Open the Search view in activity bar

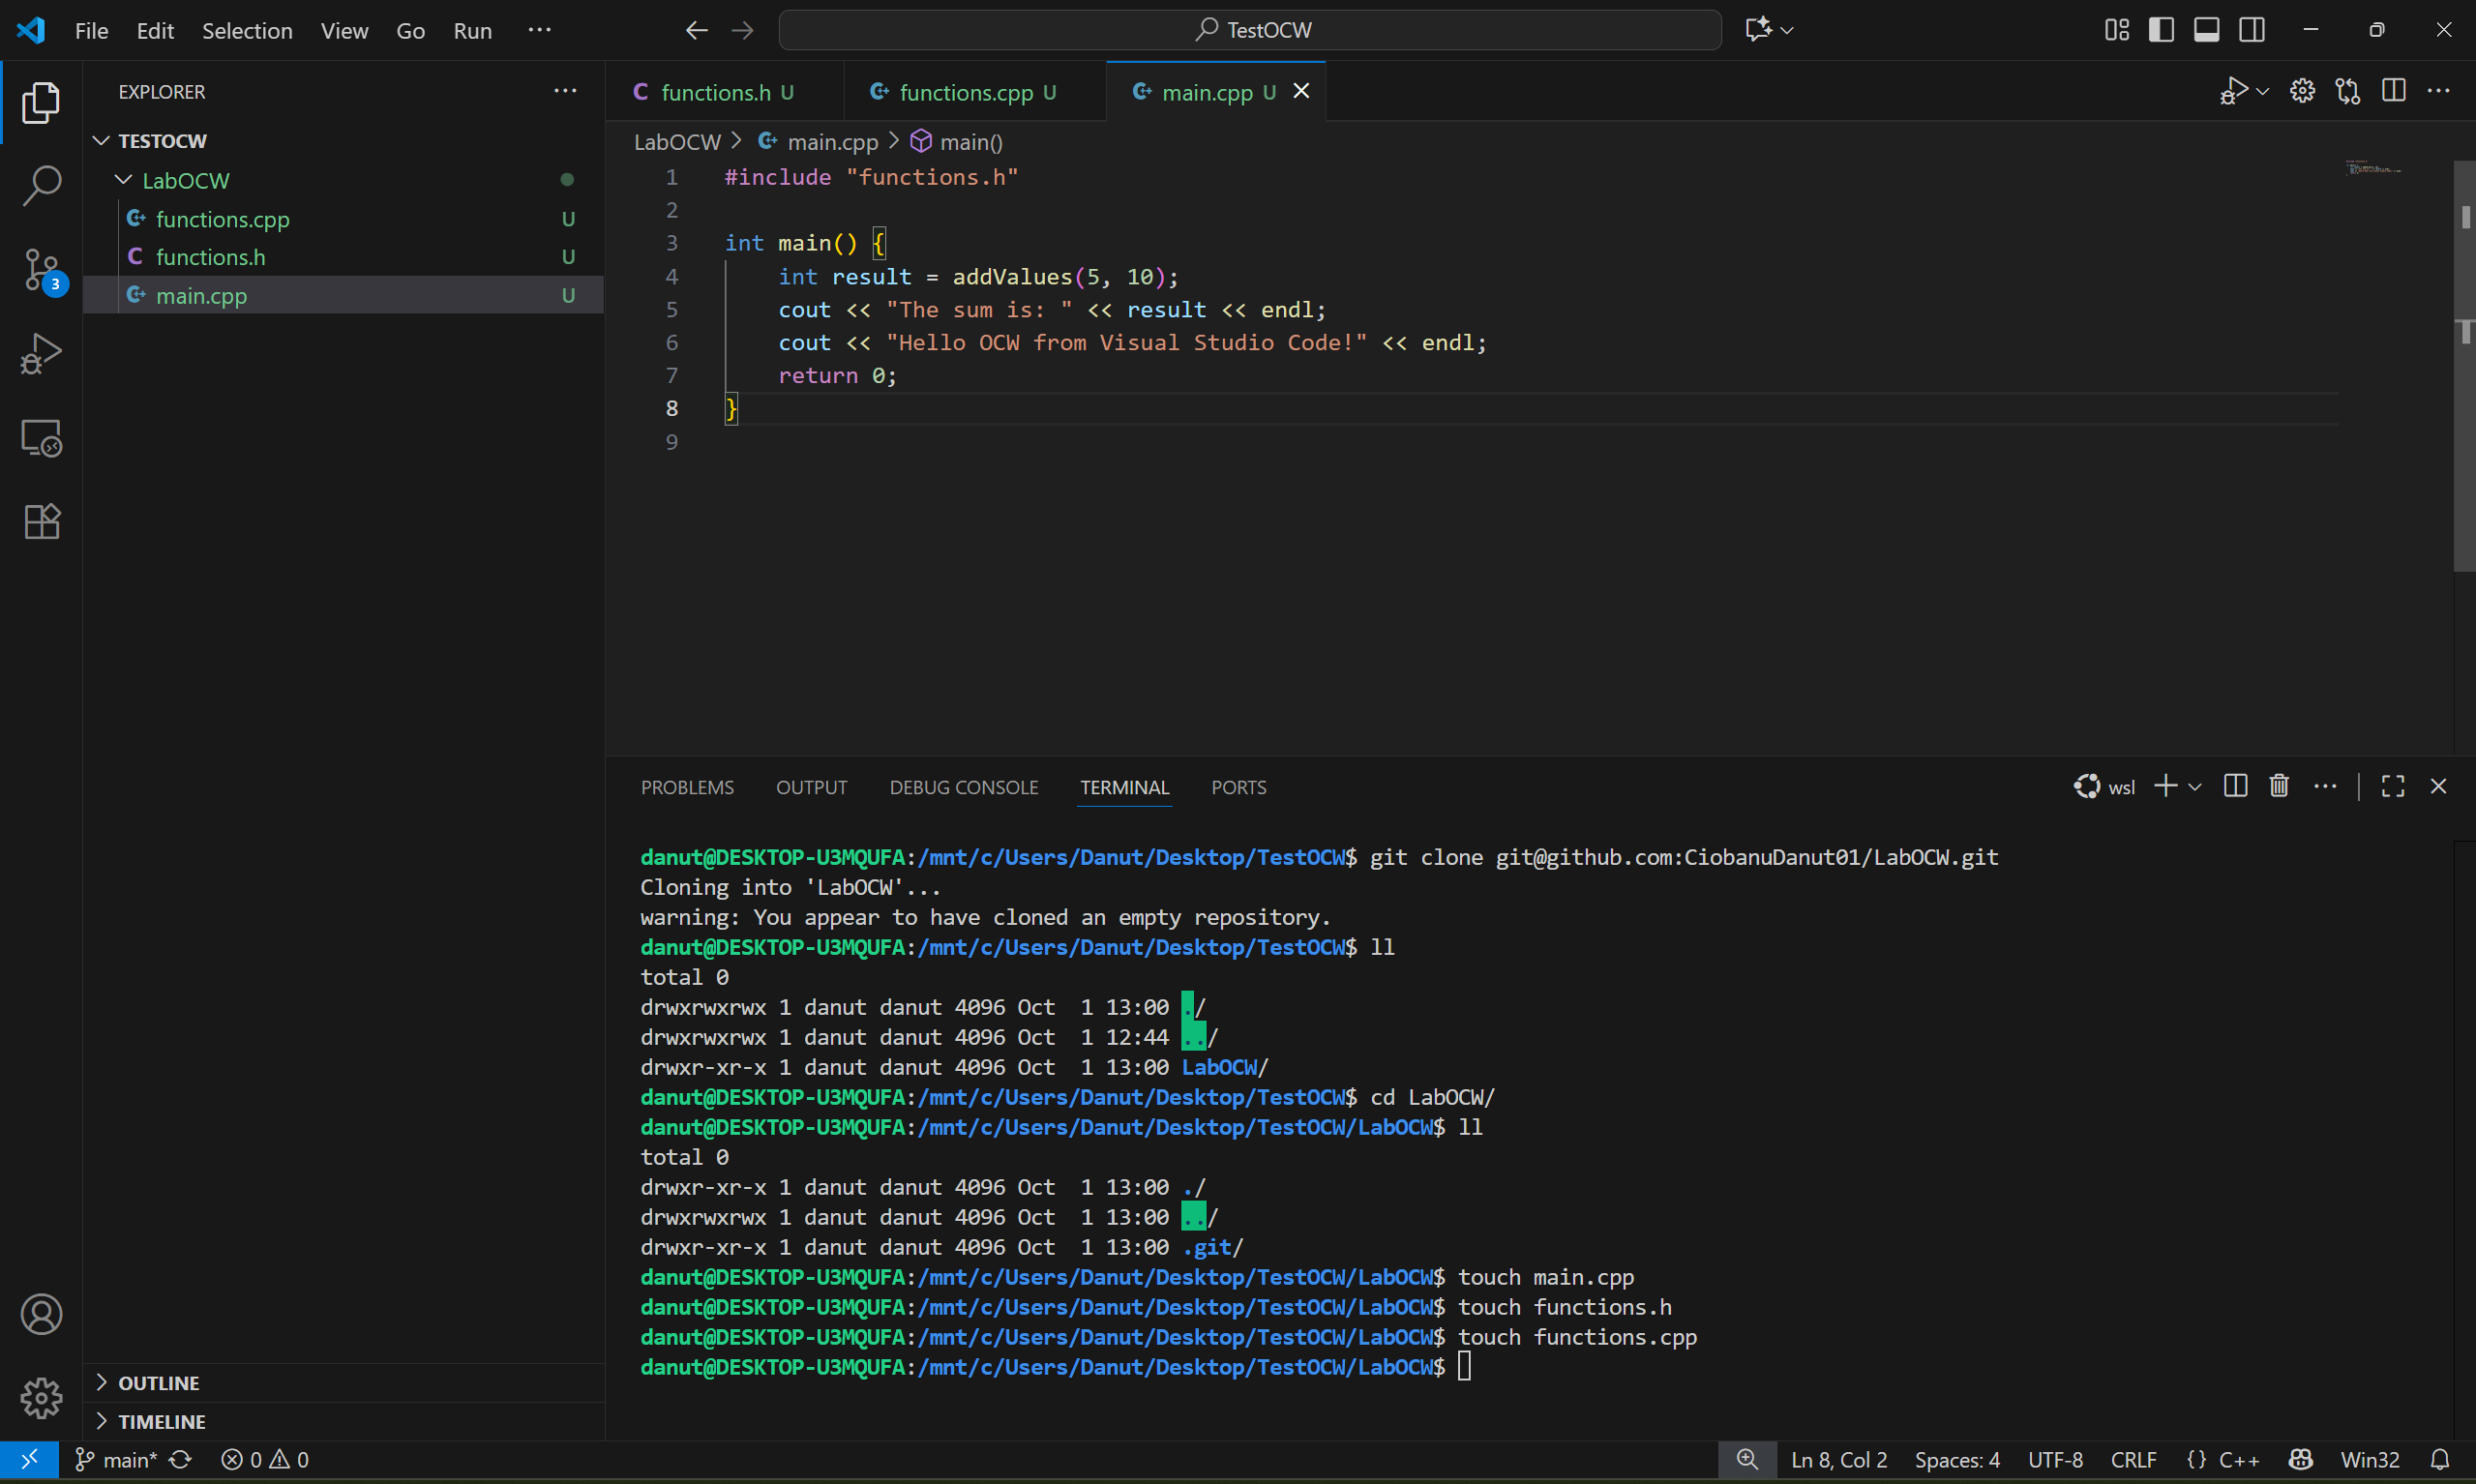click(41, 186)
